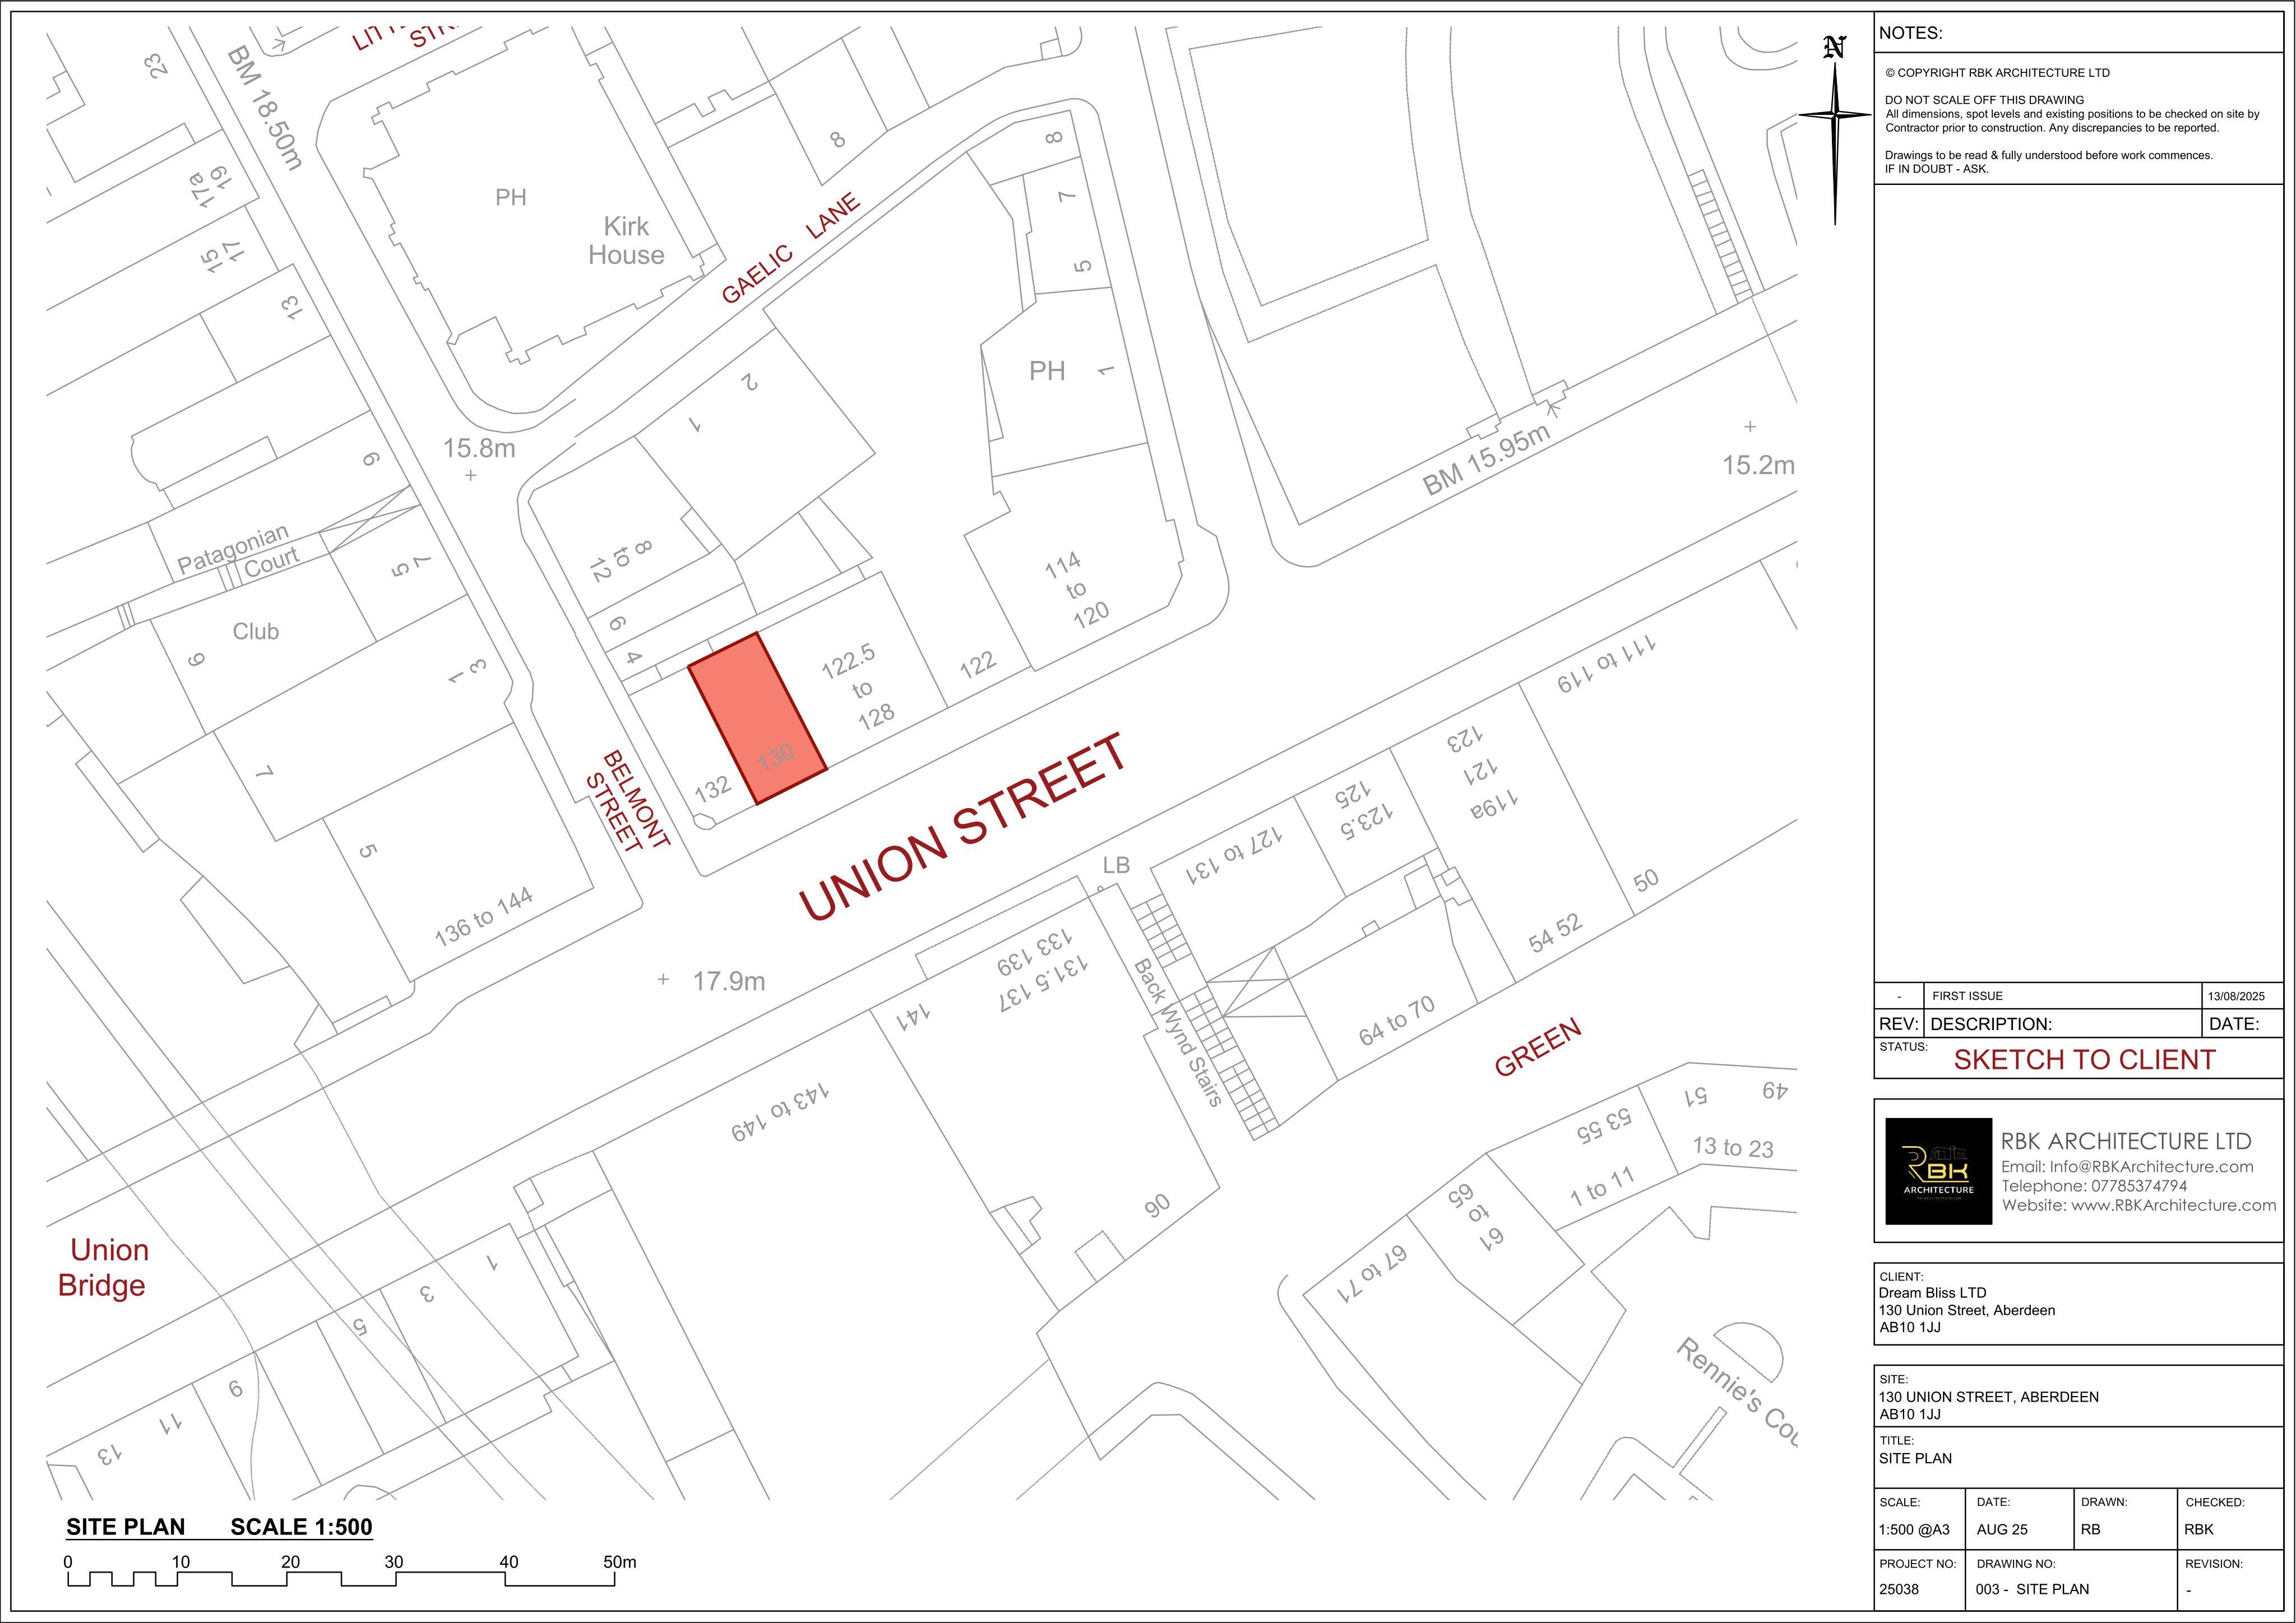The image size is (2296, 1623).
Task: Click the project number 25038
Action: click(x=1899, y=1589)
